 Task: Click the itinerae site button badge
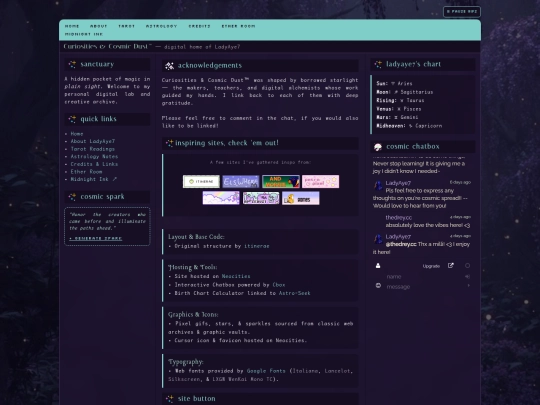[x=201, y=181]
